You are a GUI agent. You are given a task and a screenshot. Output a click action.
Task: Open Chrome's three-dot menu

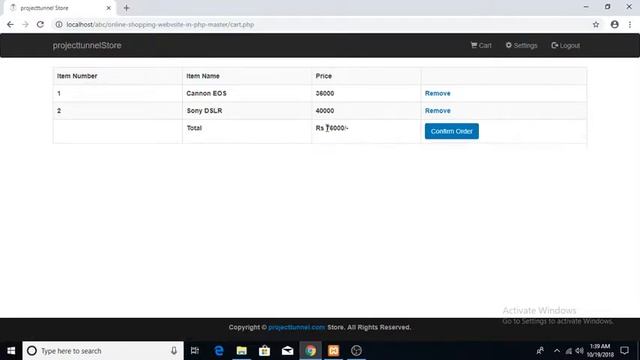click(630, 24)
